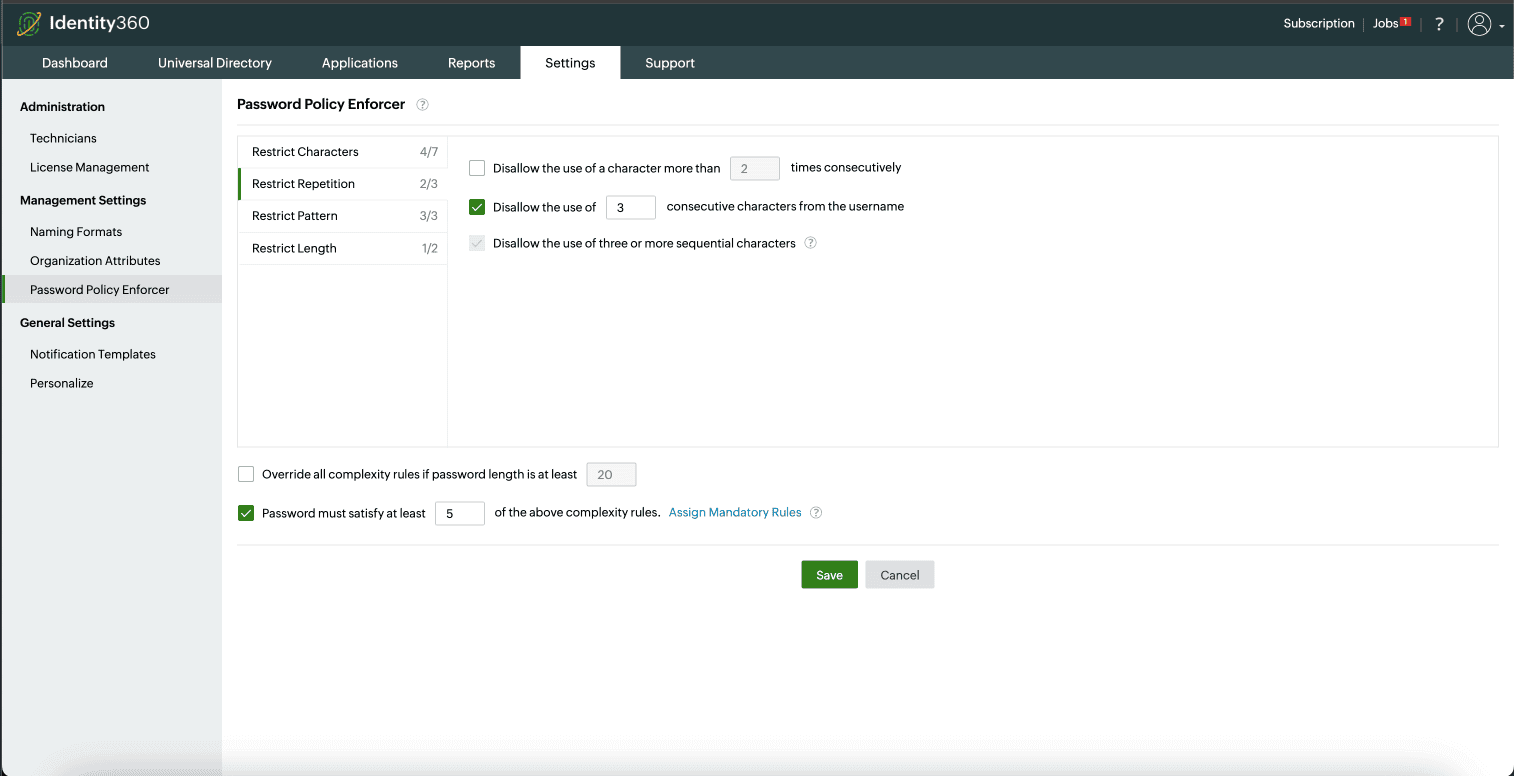Click the username consecutive characters count field
Viewport: 1514px width, 776px height.
[x=631, y=207]
